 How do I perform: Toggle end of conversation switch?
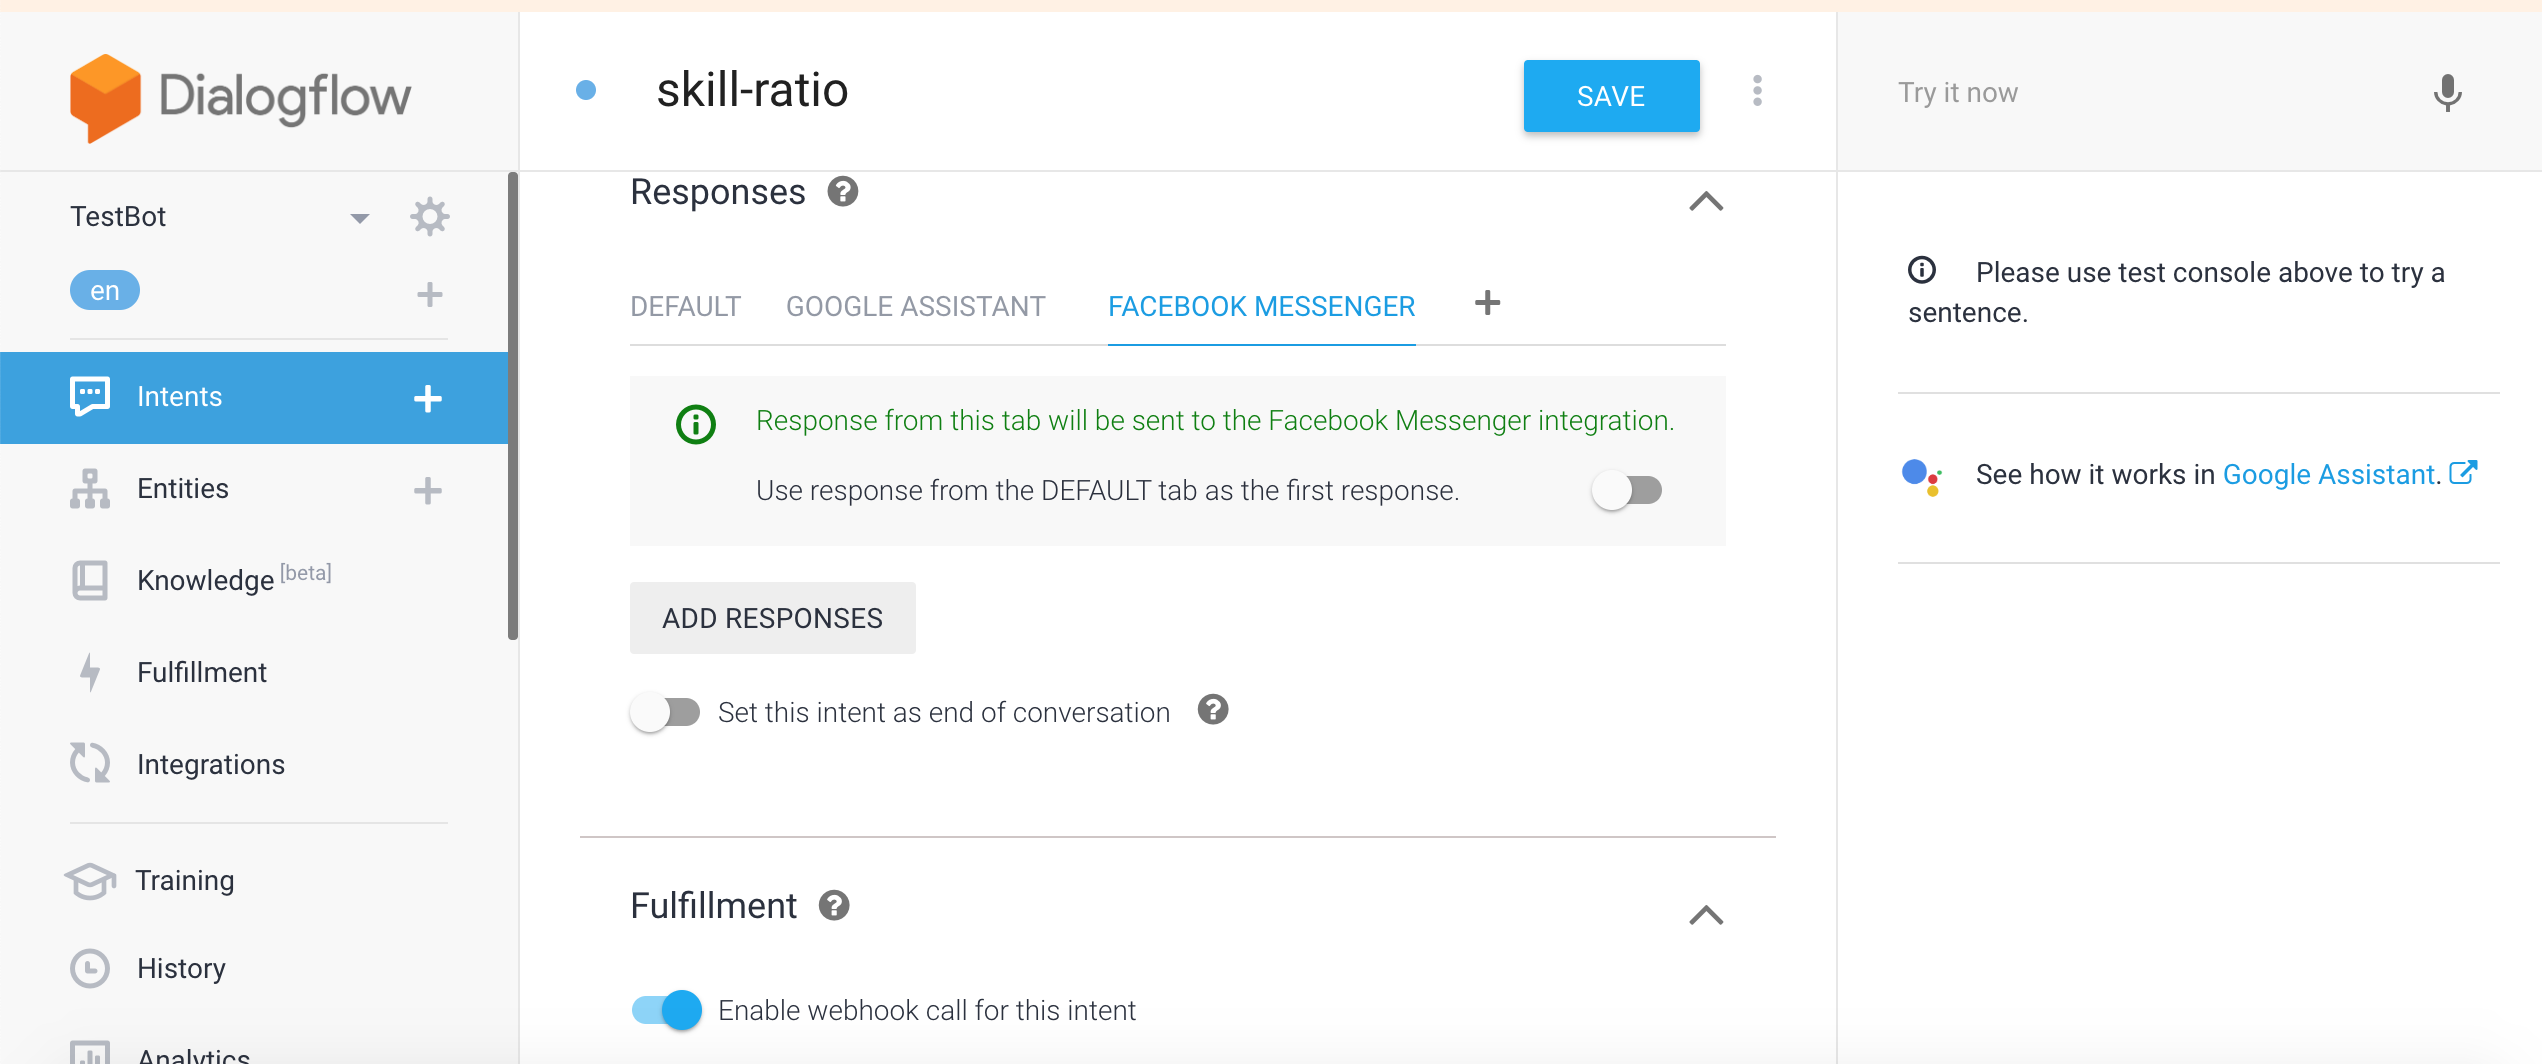click(x=665, y=712)
